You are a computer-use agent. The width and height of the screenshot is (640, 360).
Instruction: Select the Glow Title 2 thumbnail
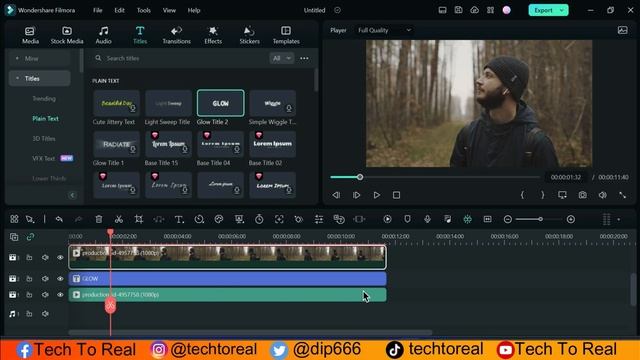(x=220, y=103)
